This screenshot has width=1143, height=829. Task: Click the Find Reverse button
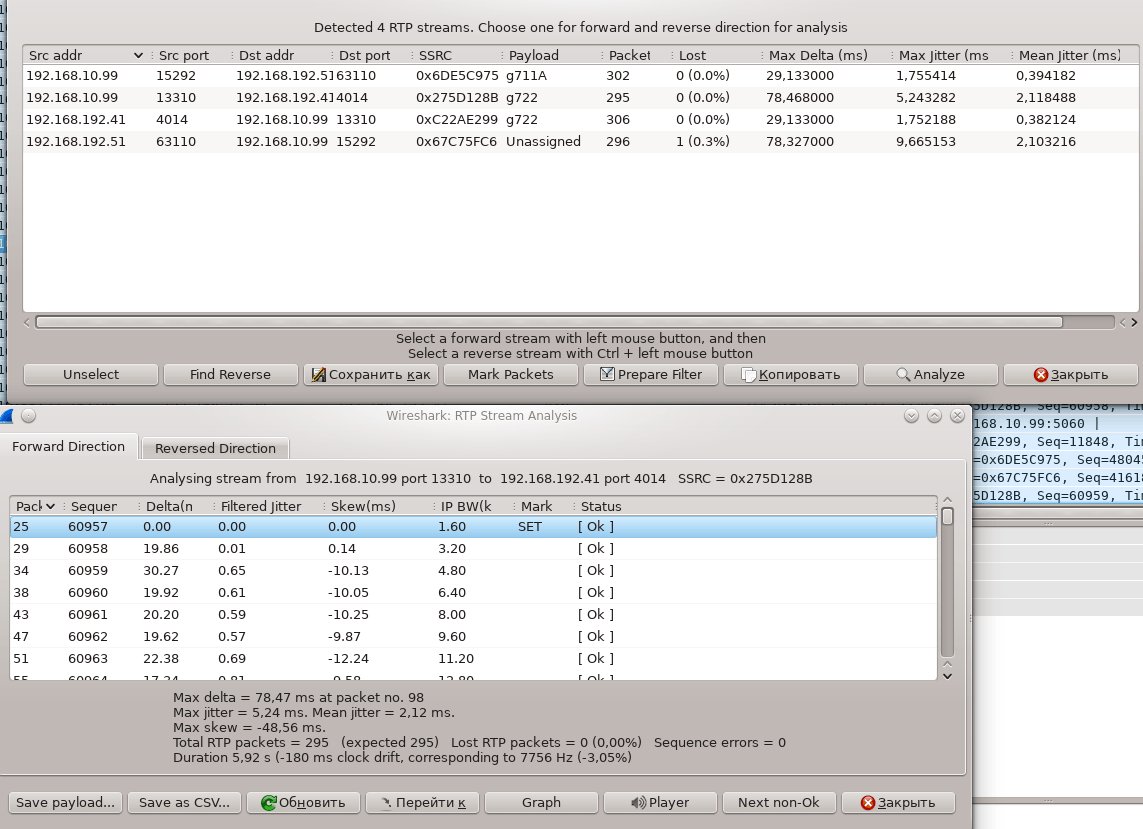tap(230, 374)
